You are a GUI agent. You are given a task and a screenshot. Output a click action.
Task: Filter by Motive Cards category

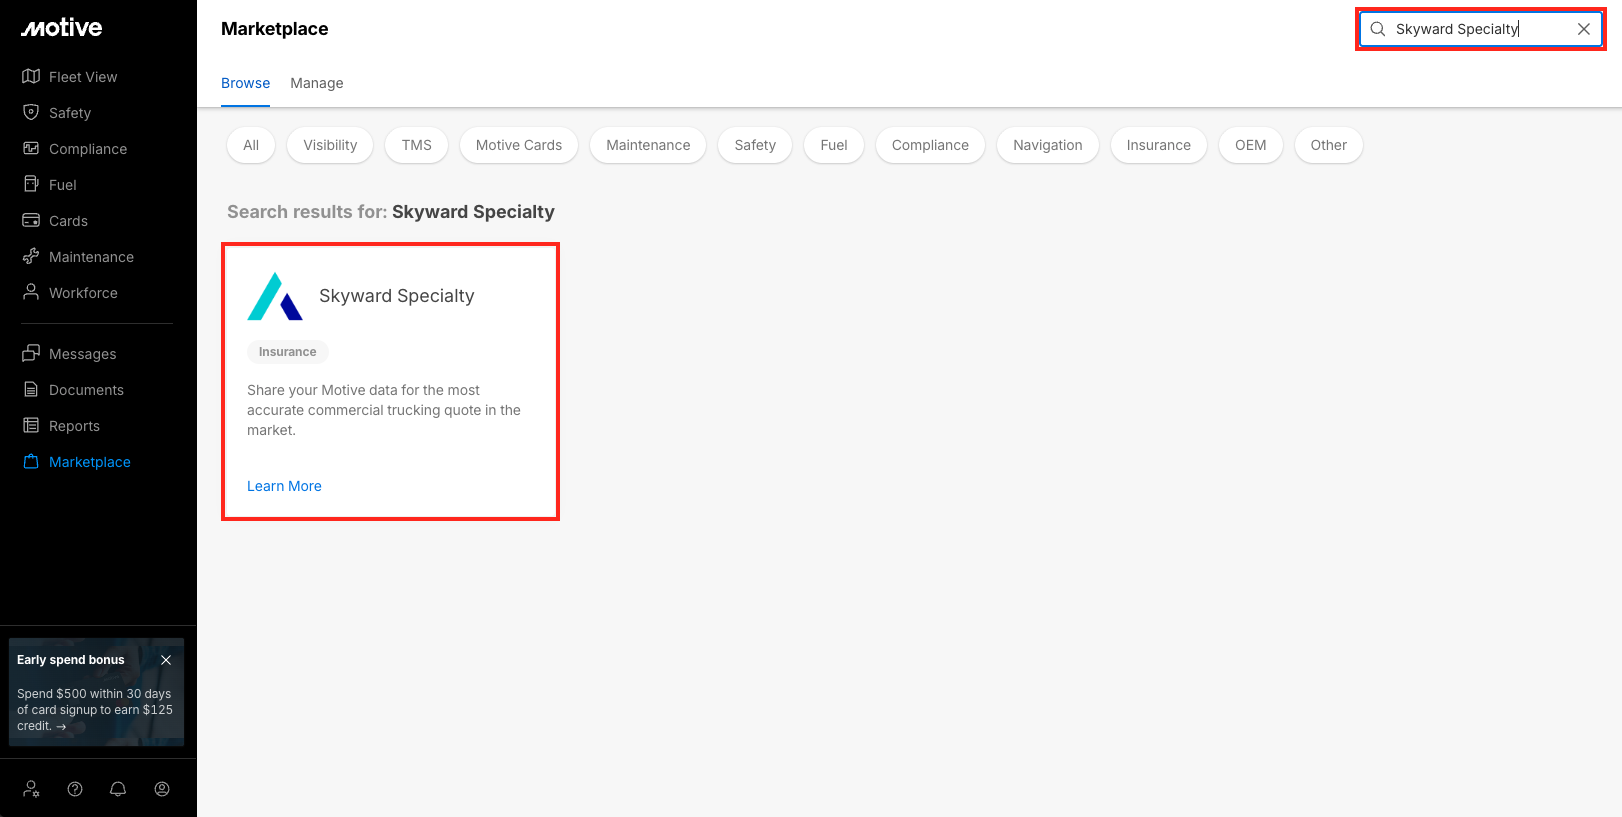[x=519, y=145]
